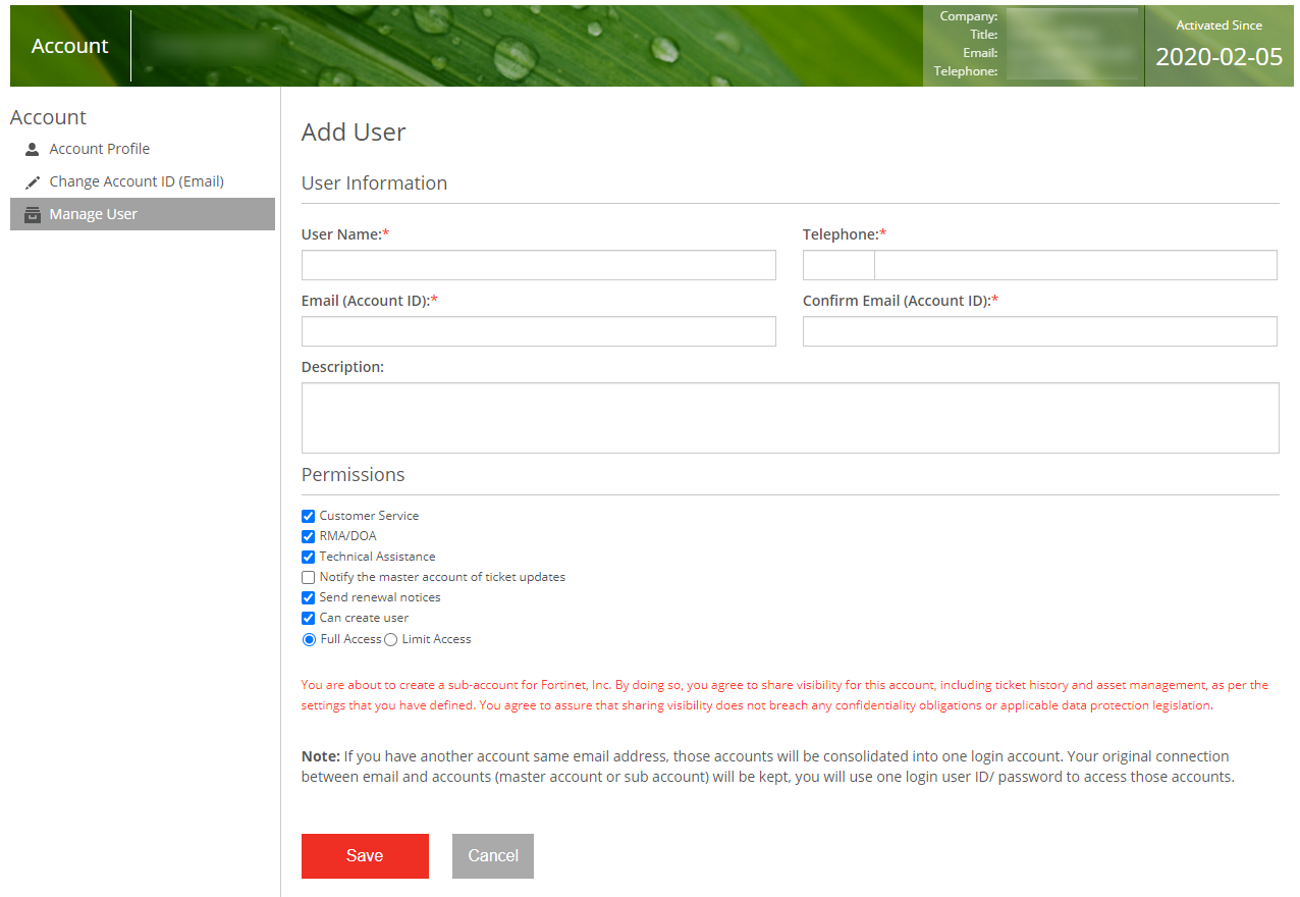Screen dimensions: 1300x897
Task: Uncheck Send renewal notices
Action: (309, 598)
